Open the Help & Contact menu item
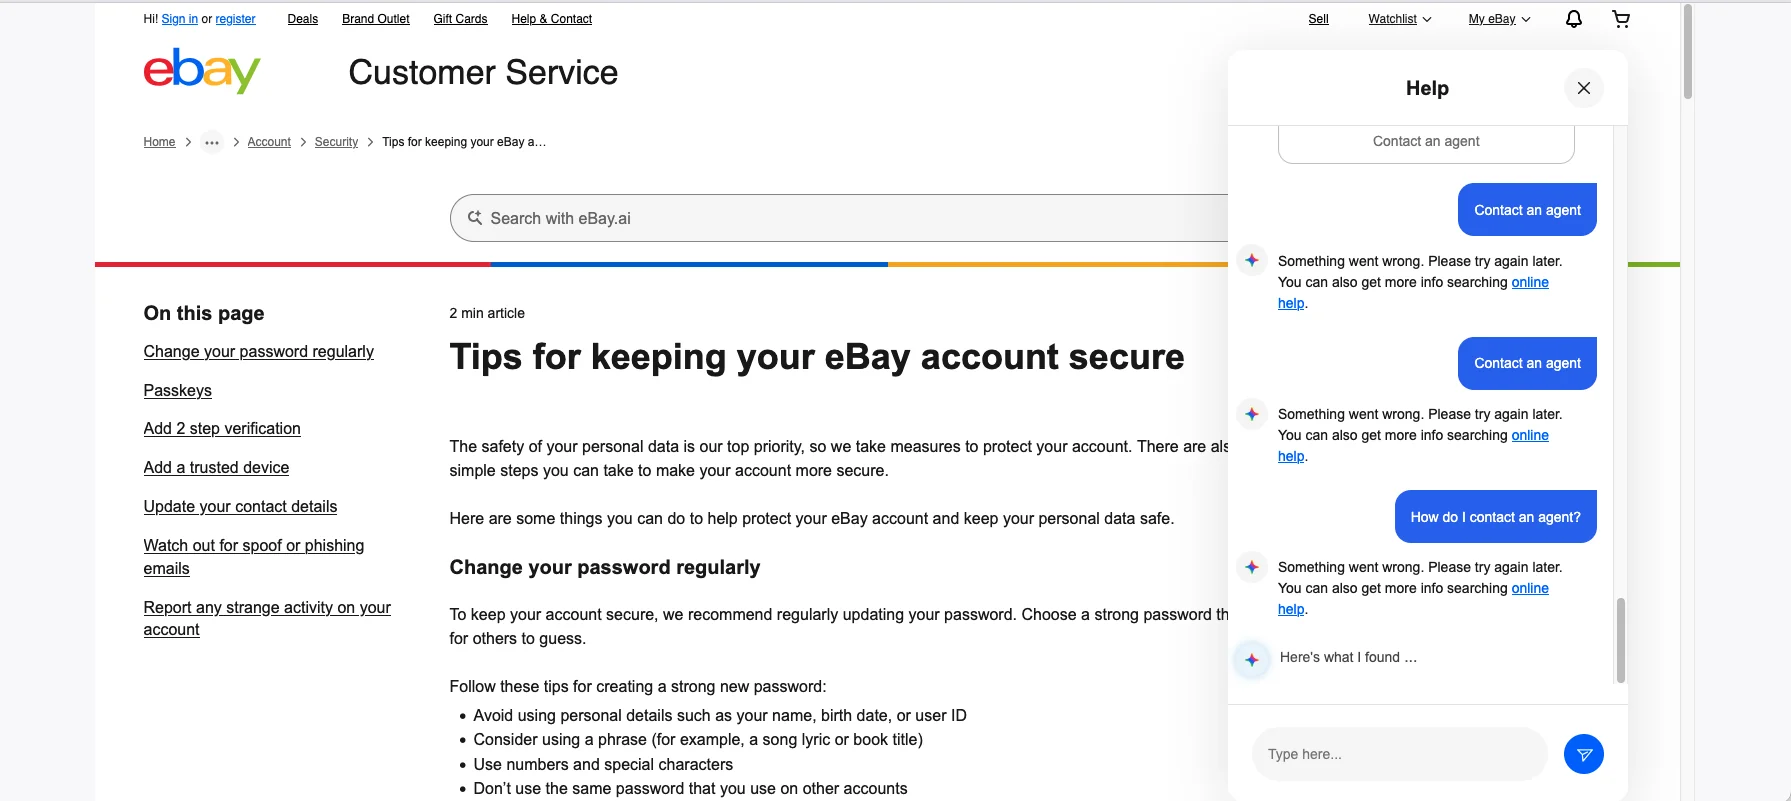1791x801 pixels. click(x=551, y=19)
